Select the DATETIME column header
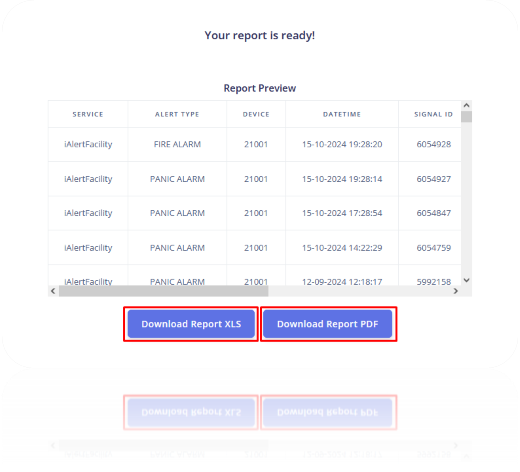This screenshot has height=472, width=520. pos(342,114)
